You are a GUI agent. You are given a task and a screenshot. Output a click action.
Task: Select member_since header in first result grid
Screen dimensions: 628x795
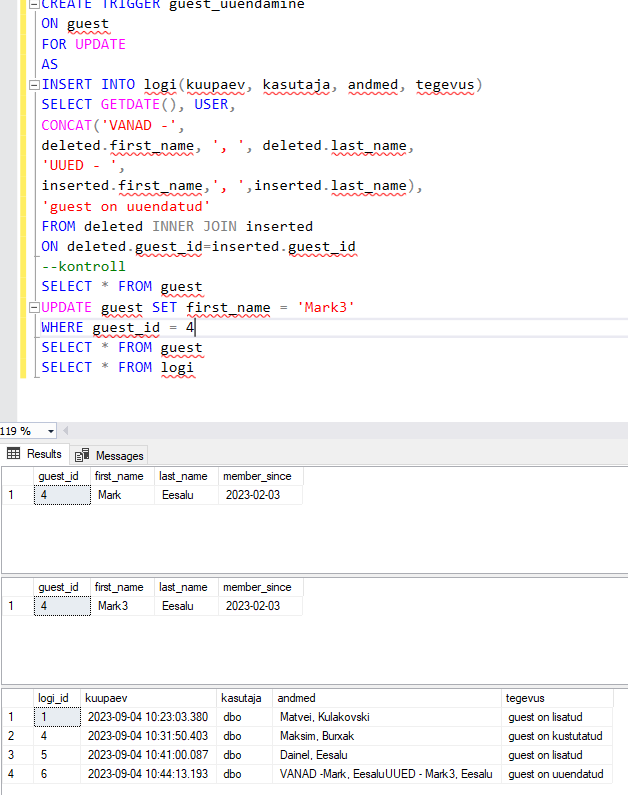261,476
